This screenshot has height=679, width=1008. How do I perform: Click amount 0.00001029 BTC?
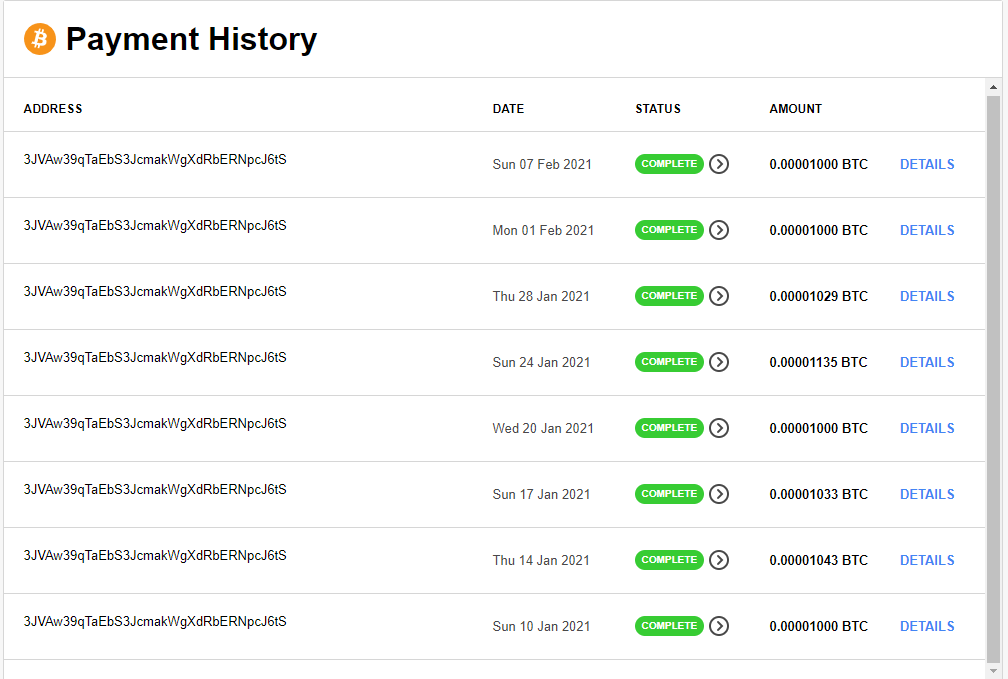tap(818, 296)
